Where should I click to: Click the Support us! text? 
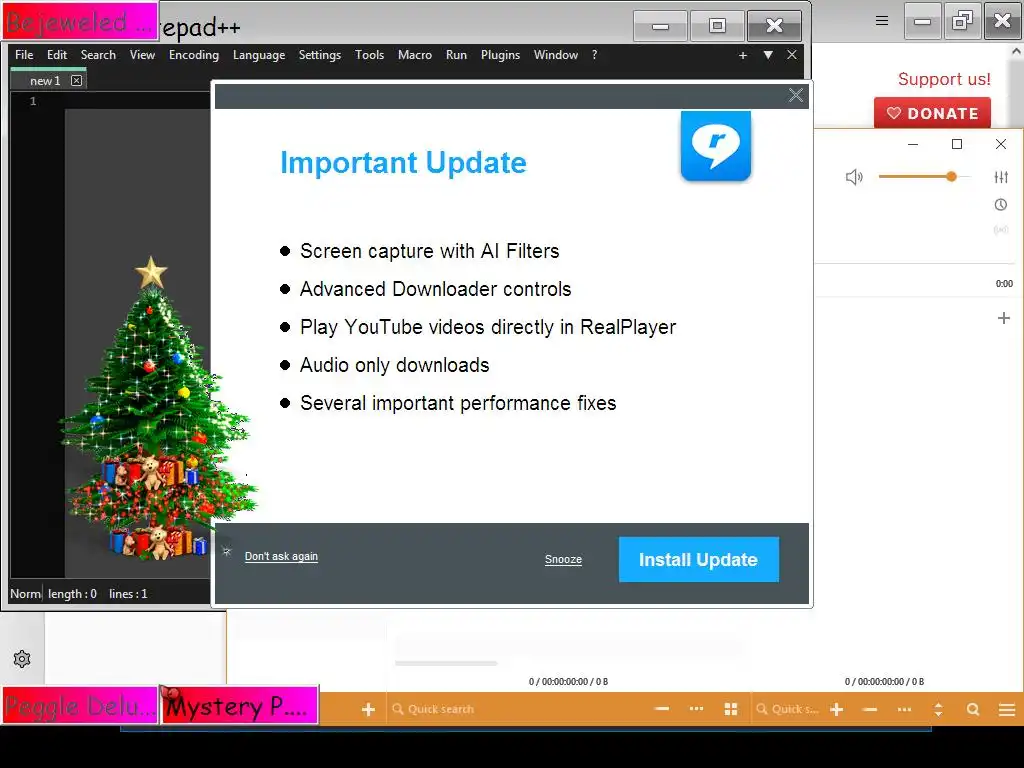point(944,79)
